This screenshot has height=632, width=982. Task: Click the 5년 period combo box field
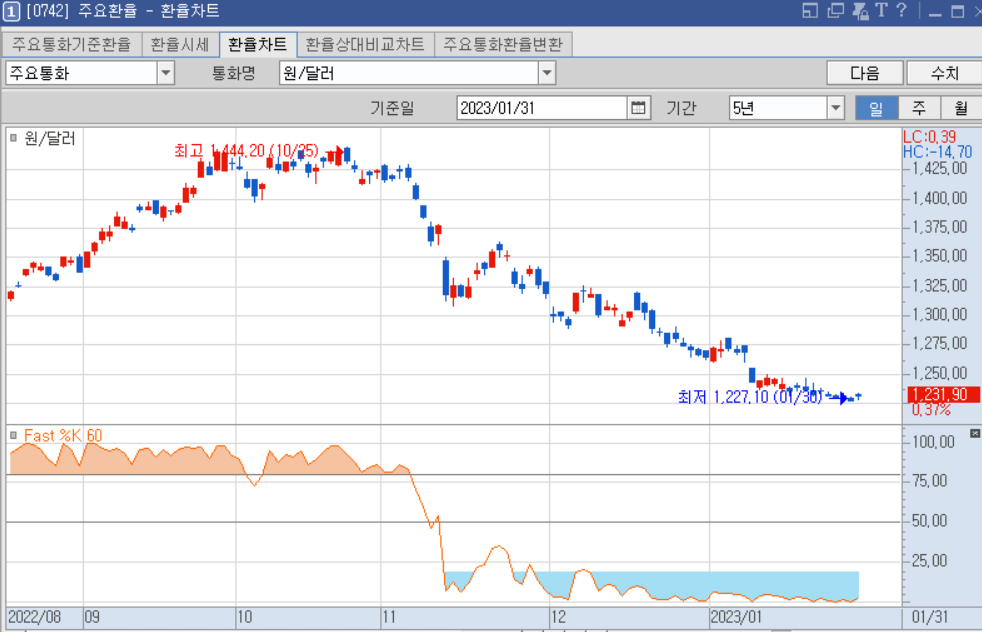[x=787, y=108]
